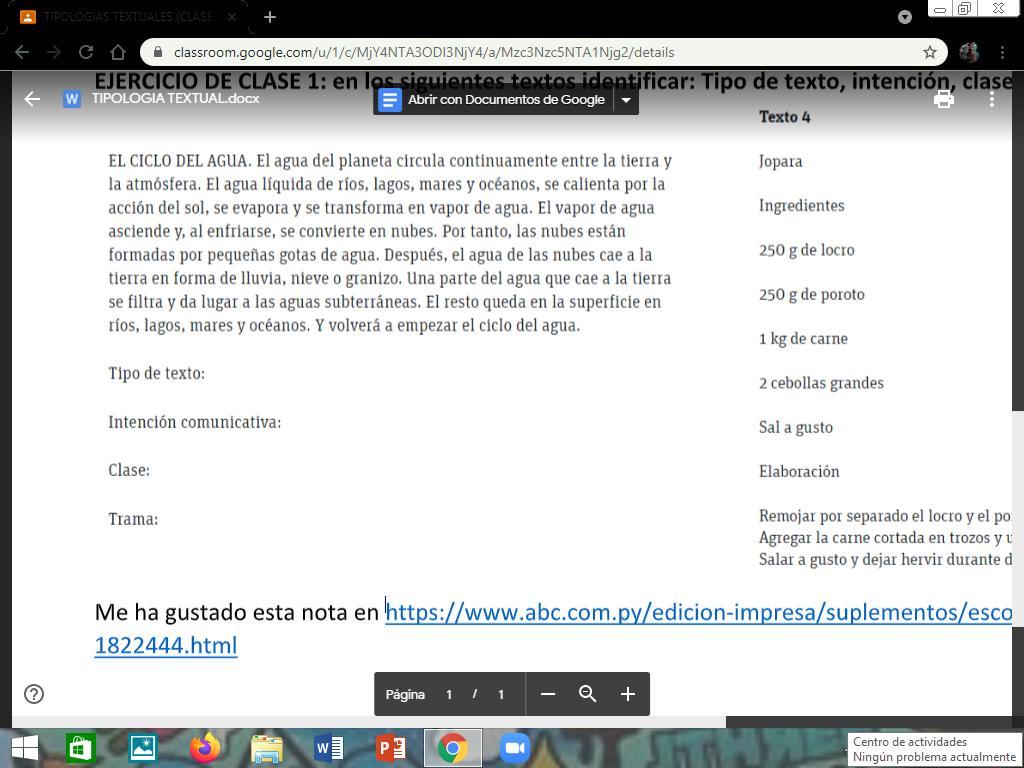The image size is (1024, 768).
Task: Go to the browser home page icon
Action: click(118, 52)
